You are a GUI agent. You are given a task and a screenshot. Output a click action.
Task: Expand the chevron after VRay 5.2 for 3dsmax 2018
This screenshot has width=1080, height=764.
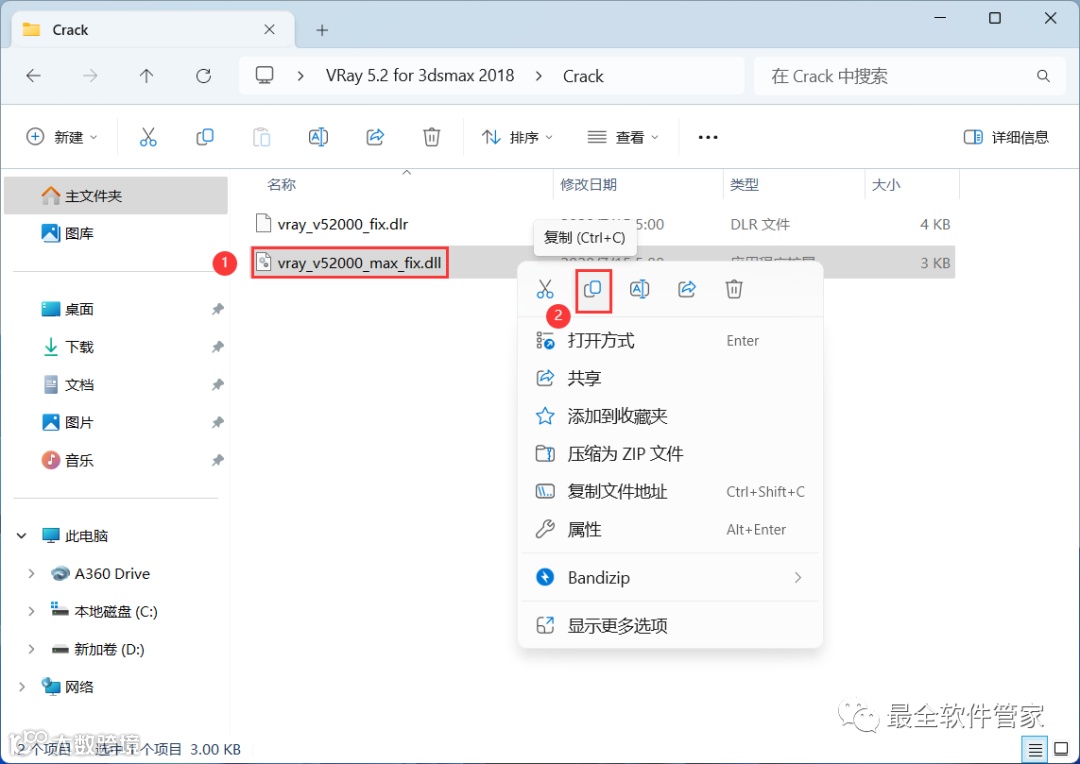pyautogui.click(x=539, y=76)
